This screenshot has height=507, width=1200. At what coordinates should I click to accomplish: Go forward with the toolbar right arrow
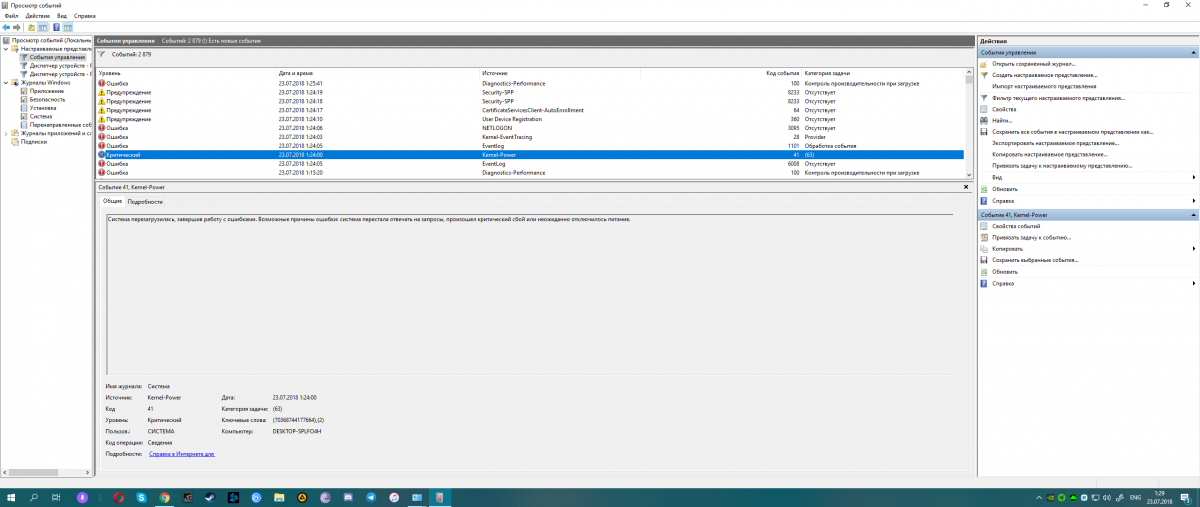point(17,27)
